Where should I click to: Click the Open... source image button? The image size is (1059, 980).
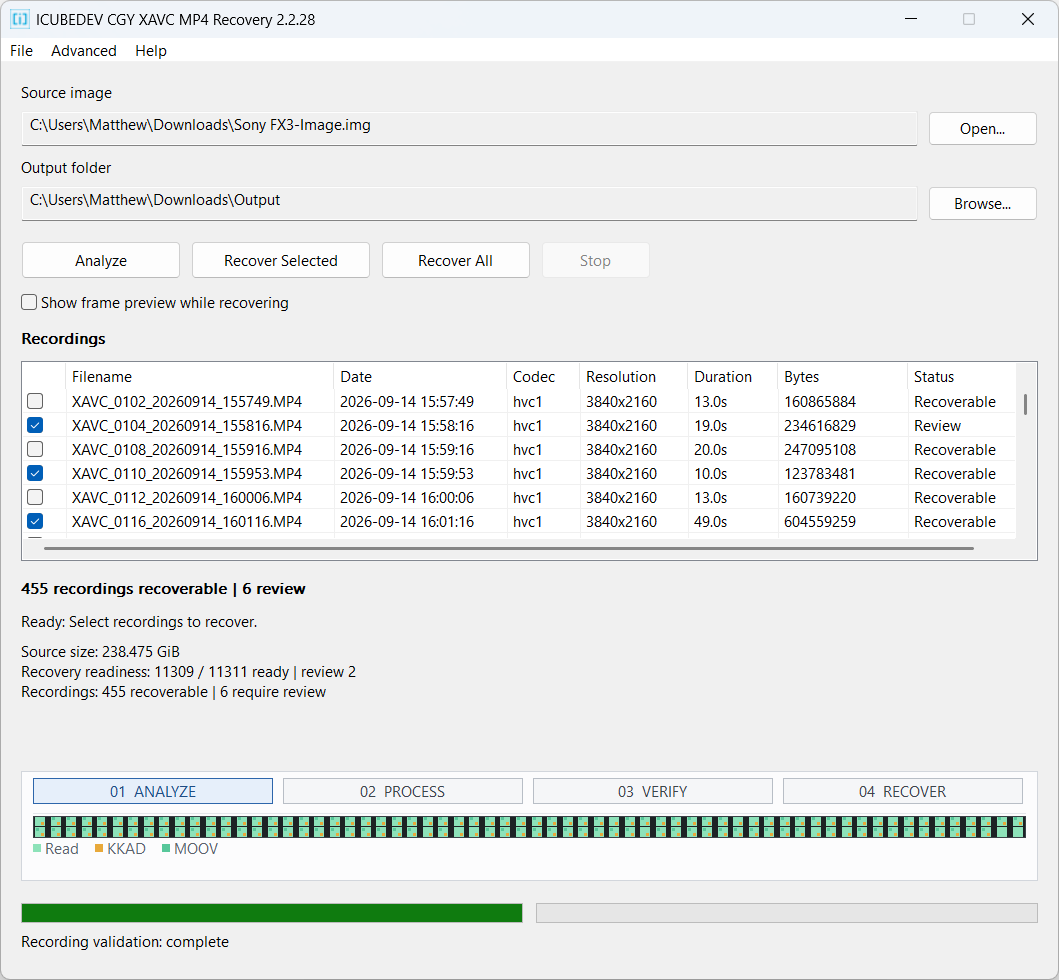click(982, 128)
